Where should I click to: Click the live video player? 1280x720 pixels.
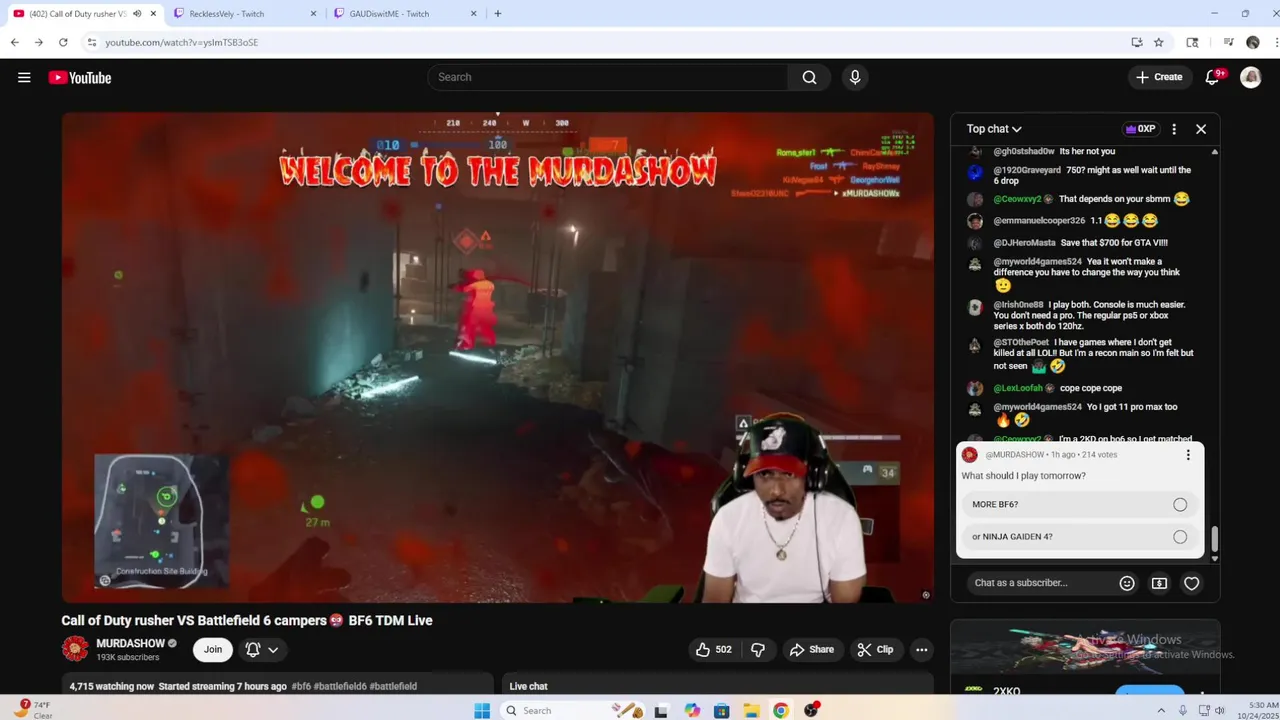tap(498, 358)
